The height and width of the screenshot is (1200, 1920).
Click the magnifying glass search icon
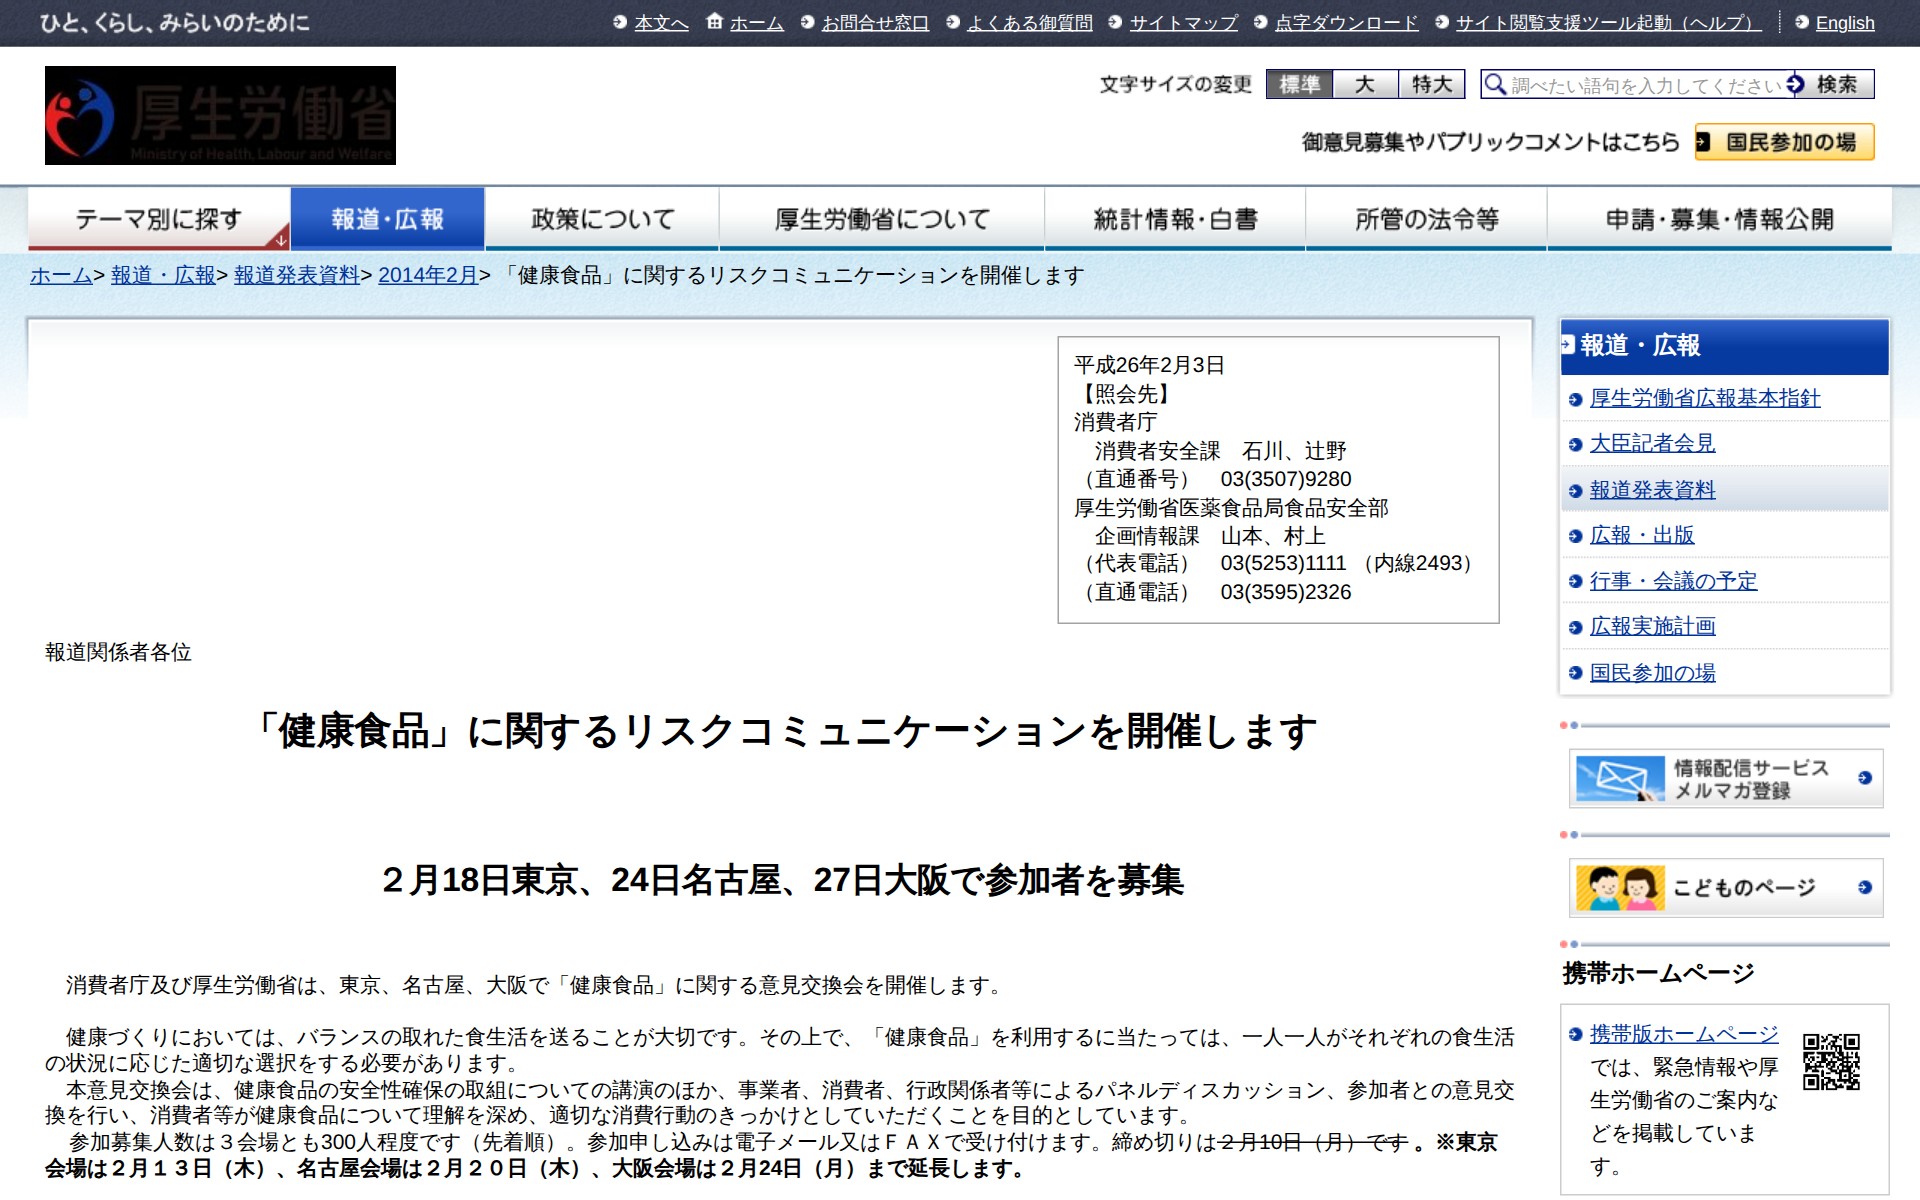[x=1494, y=84]
